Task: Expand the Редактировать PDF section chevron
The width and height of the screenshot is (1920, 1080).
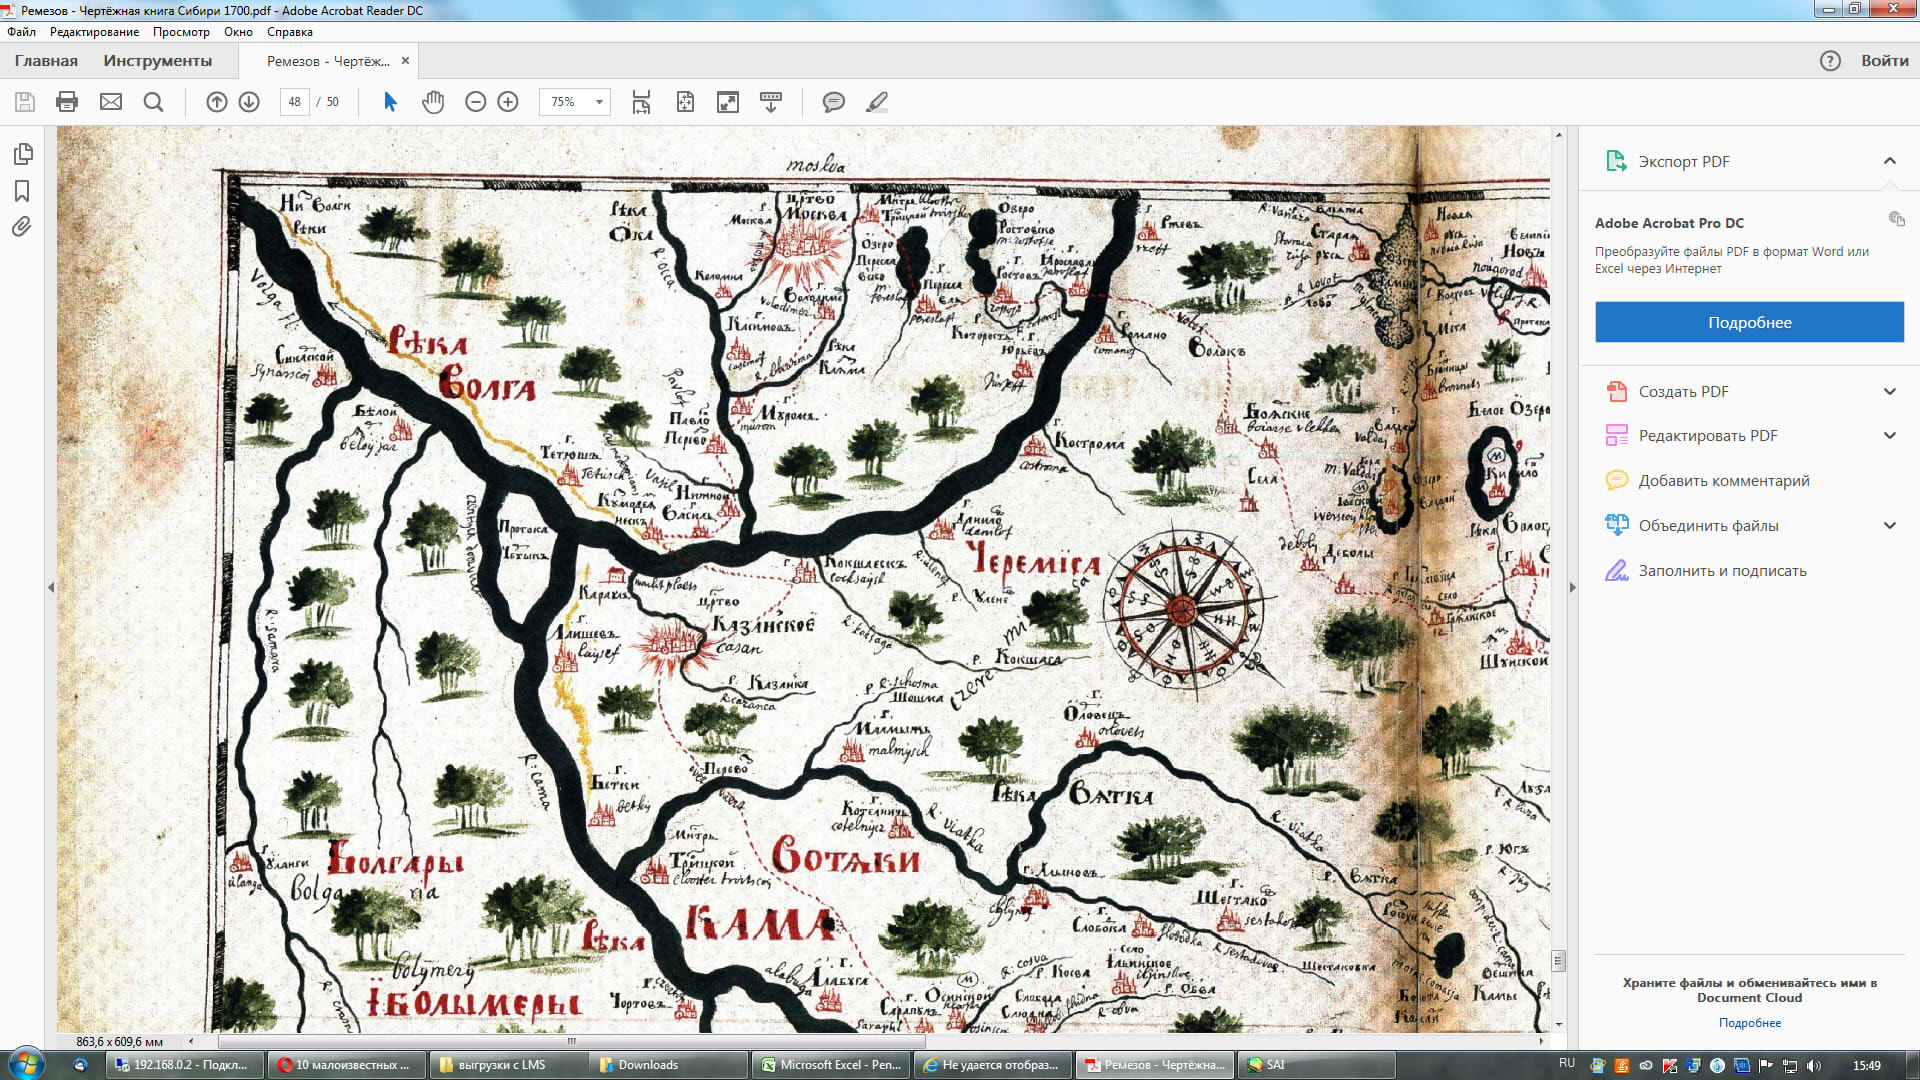Action: (1889, 436)
